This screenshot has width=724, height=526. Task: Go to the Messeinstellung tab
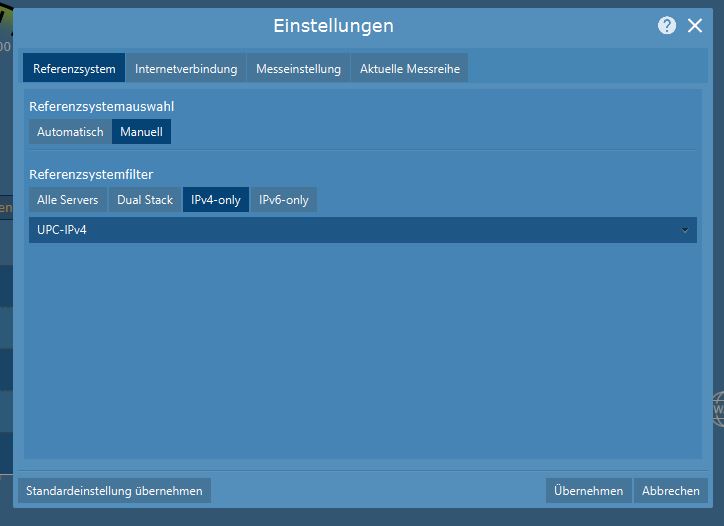(x=298, y=69)
